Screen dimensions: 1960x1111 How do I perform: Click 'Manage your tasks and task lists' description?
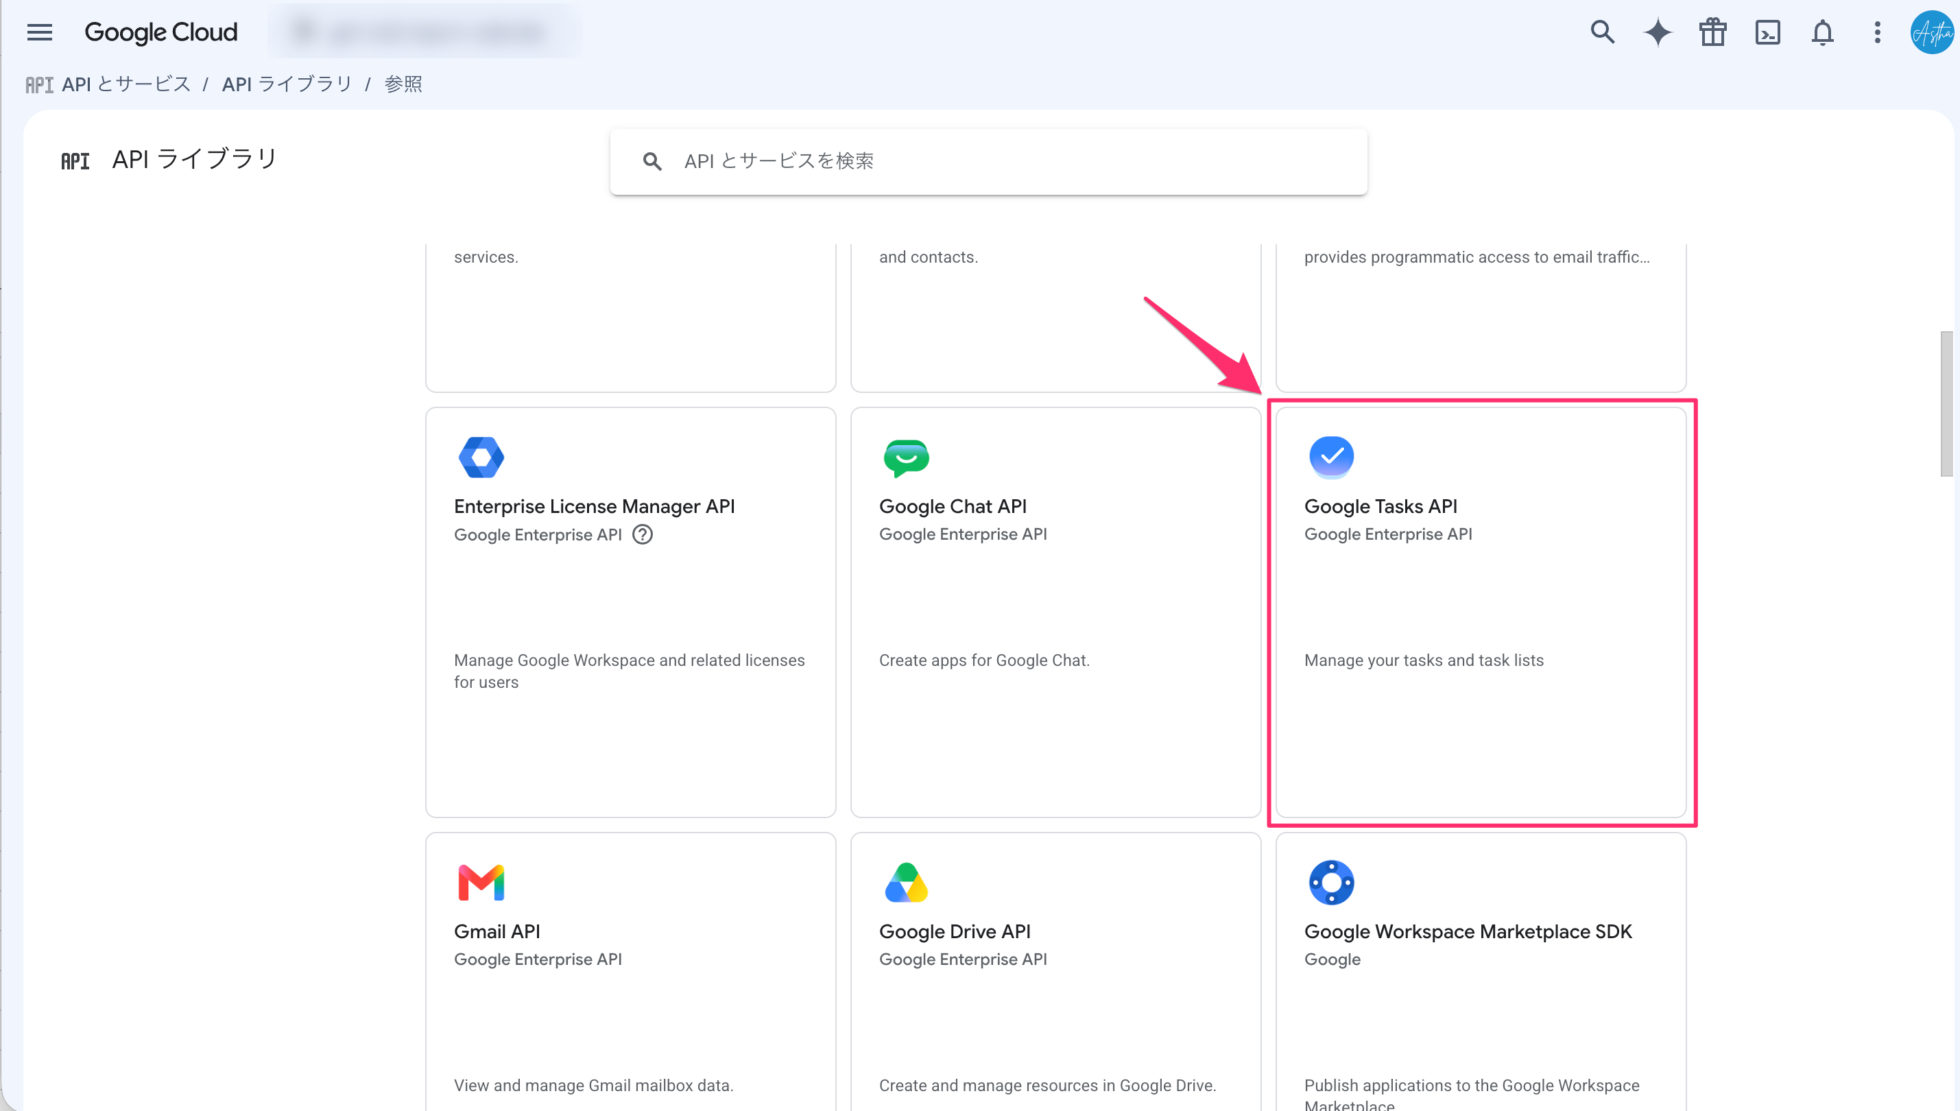click(1424, 660)
